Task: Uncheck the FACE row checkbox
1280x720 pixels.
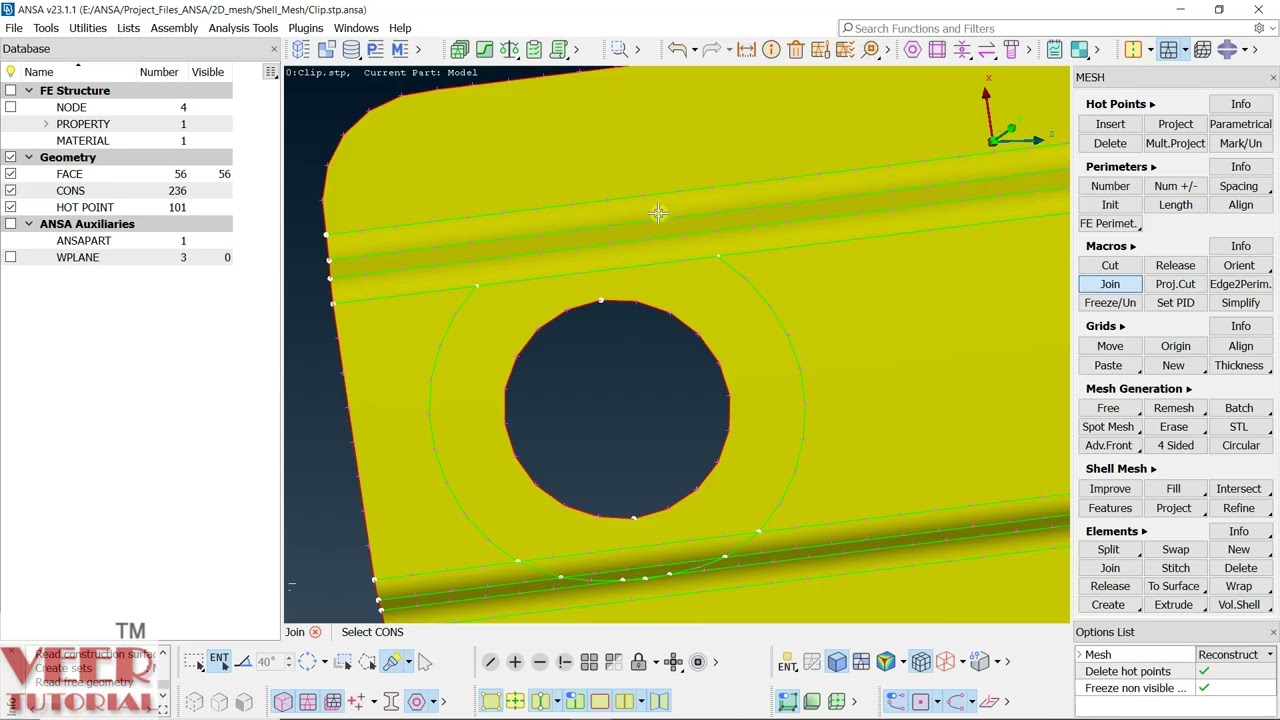Action: (x=11, y=174)
